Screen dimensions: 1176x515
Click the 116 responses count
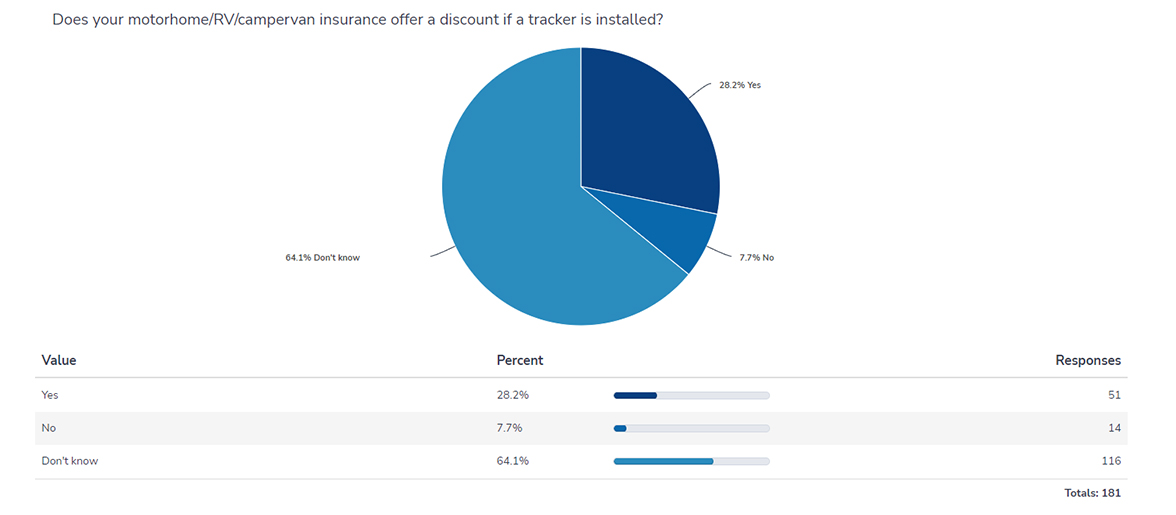pos(1111,461)
